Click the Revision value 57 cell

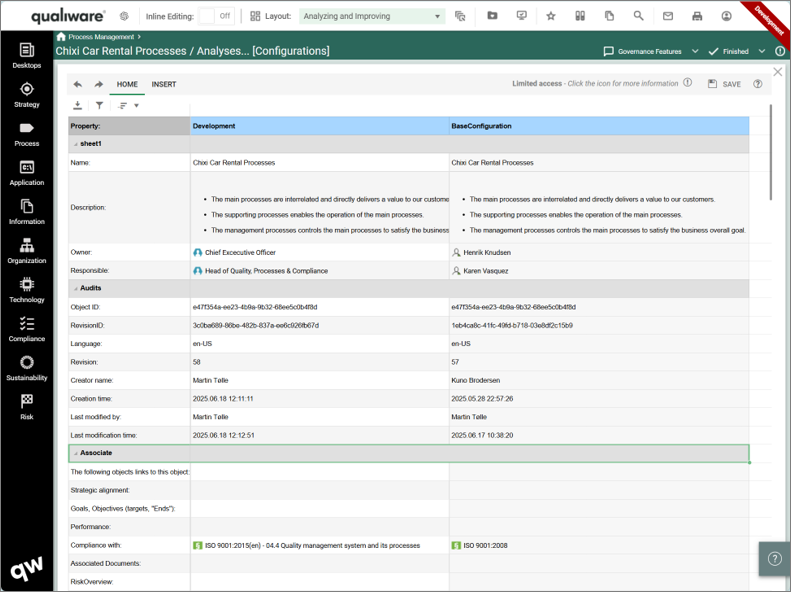point(599,362)
